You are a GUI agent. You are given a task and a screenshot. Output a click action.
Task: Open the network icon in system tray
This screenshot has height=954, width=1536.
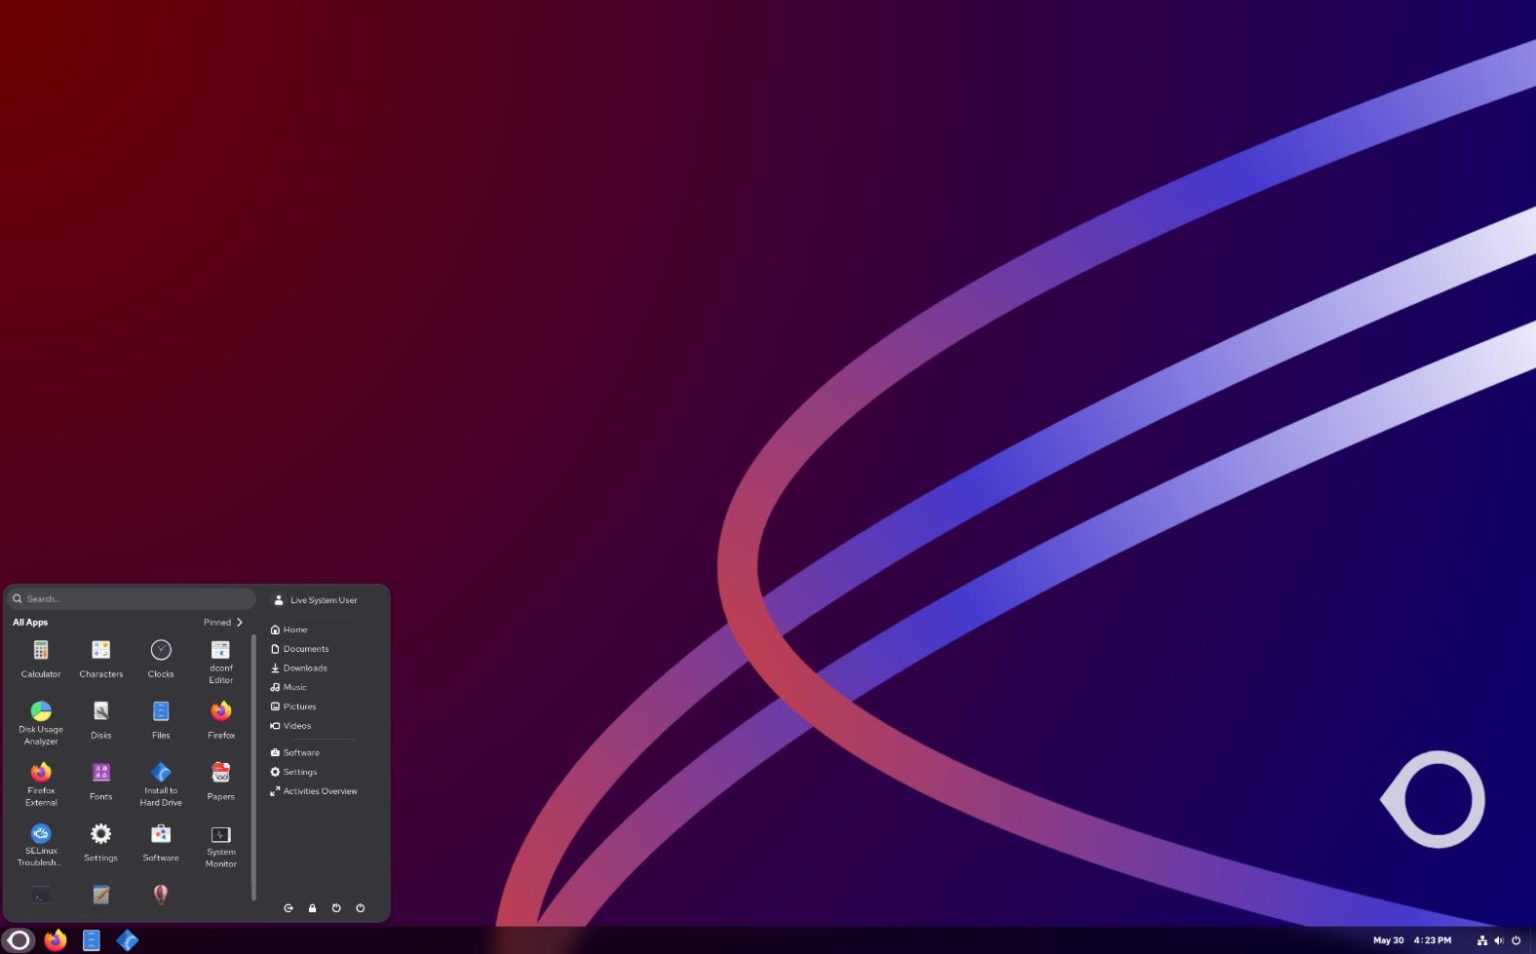click(1481, 940)
